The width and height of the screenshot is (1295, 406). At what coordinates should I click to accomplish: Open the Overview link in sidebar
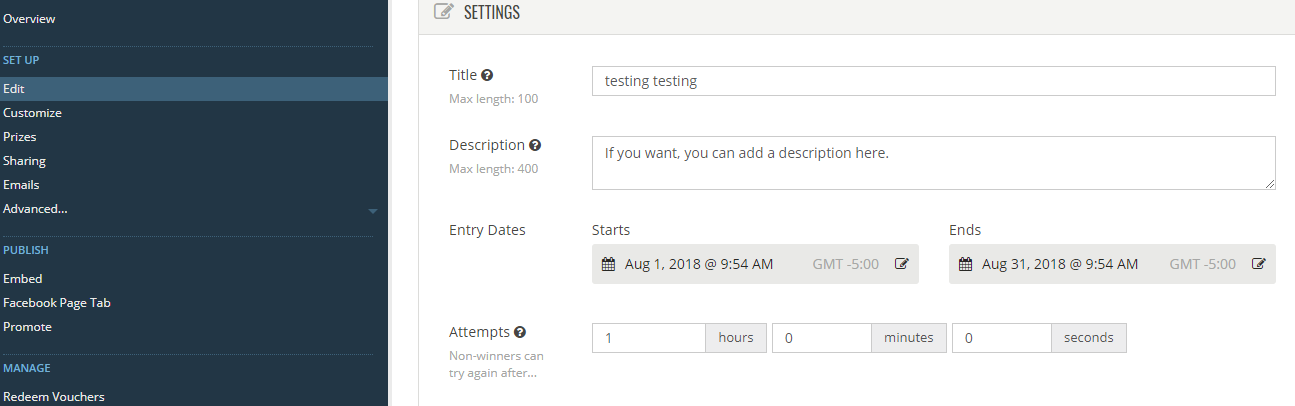pos(29,19)
